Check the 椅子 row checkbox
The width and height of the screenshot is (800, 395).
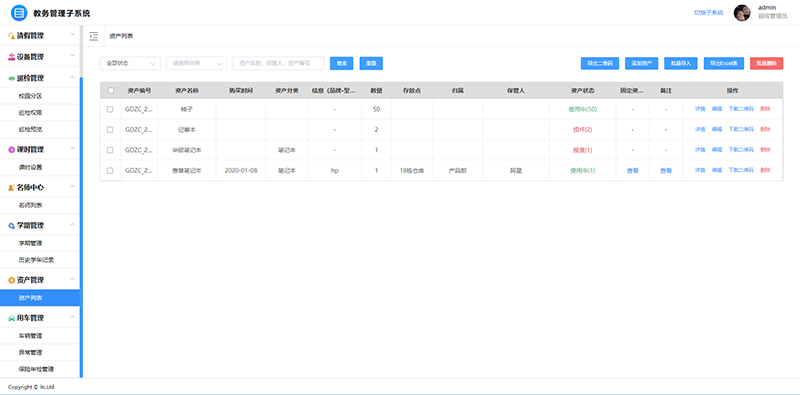(x=110, y=109)
